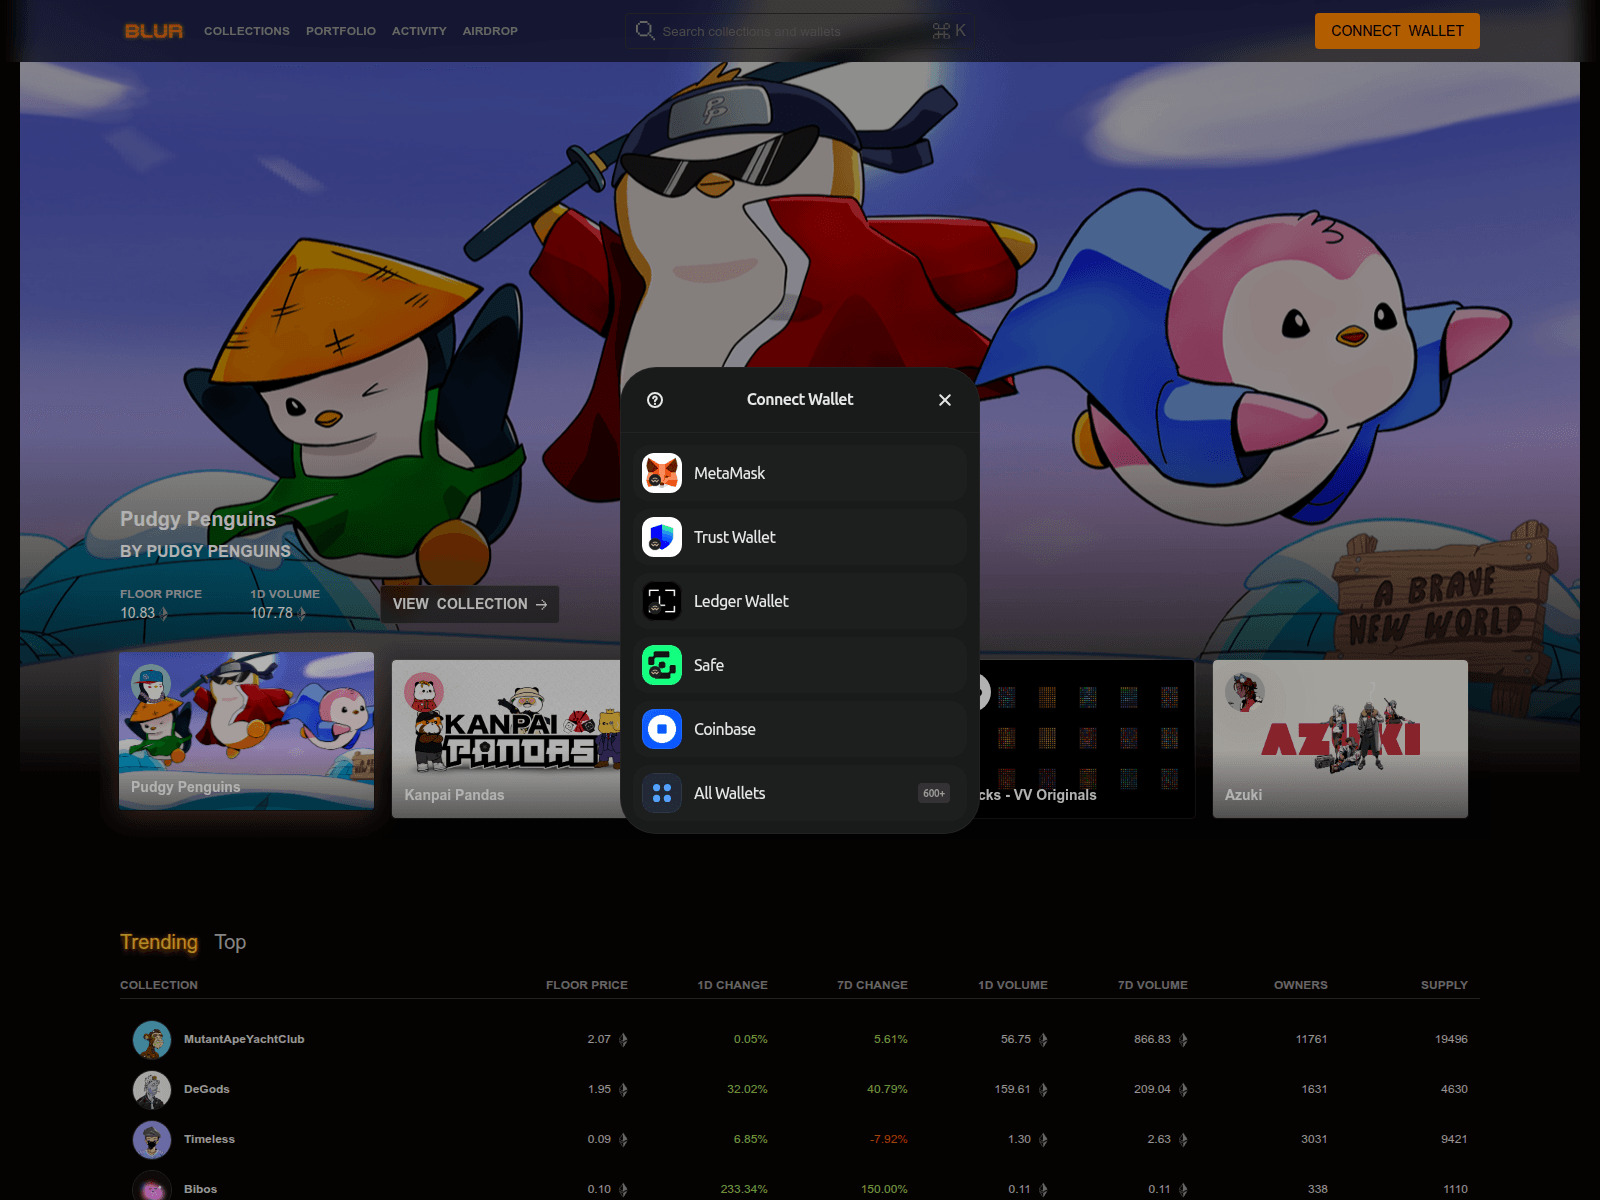
Task: Switch to the Trending tab
Action: (159, 942)
